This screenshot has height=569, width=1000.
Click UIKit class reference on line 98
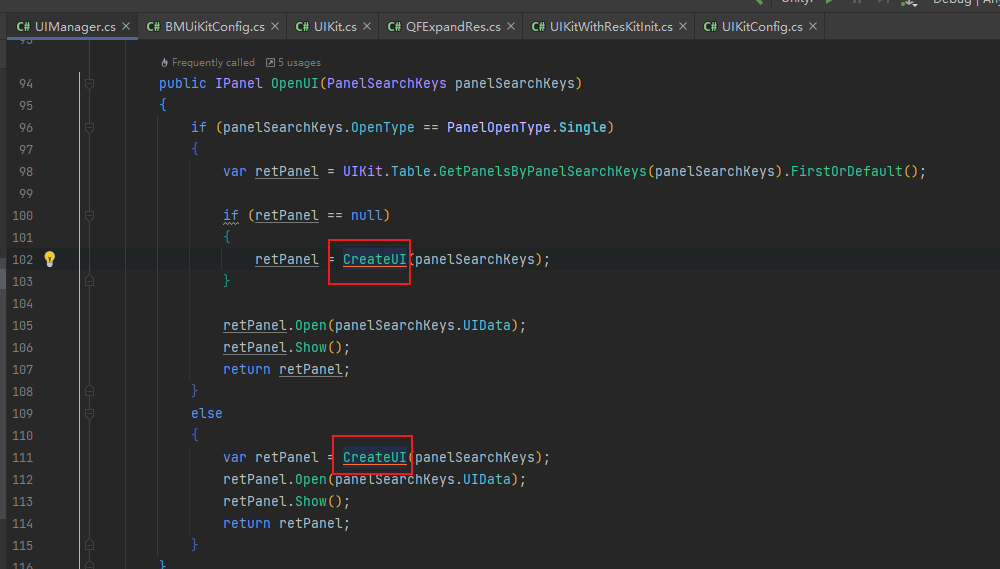[x=363, y=172]
